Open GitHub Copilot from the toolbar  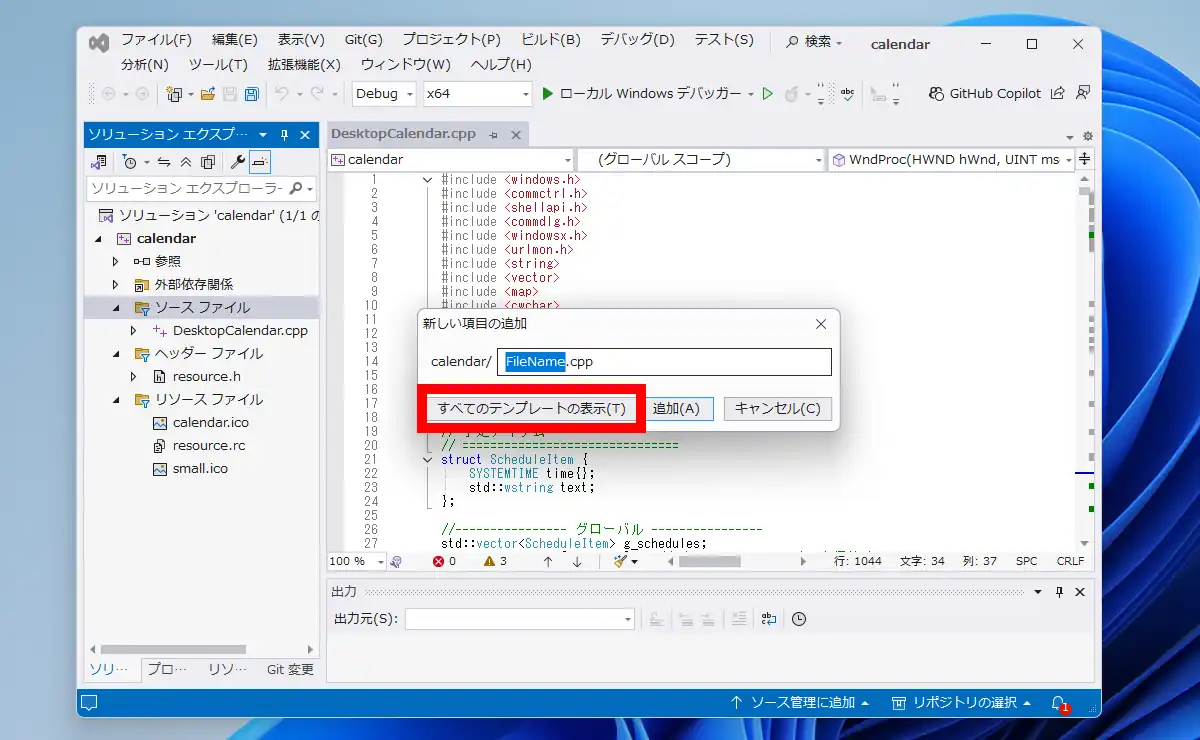click(984, 93)
